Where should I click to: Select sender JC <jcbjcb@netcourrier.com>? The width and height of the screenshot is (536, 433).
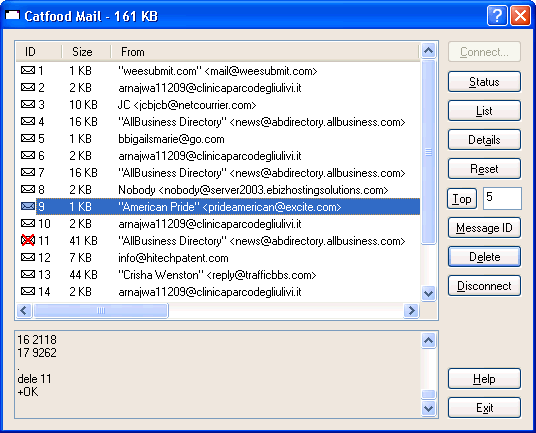pyautogui.click(x=187, y=105)
